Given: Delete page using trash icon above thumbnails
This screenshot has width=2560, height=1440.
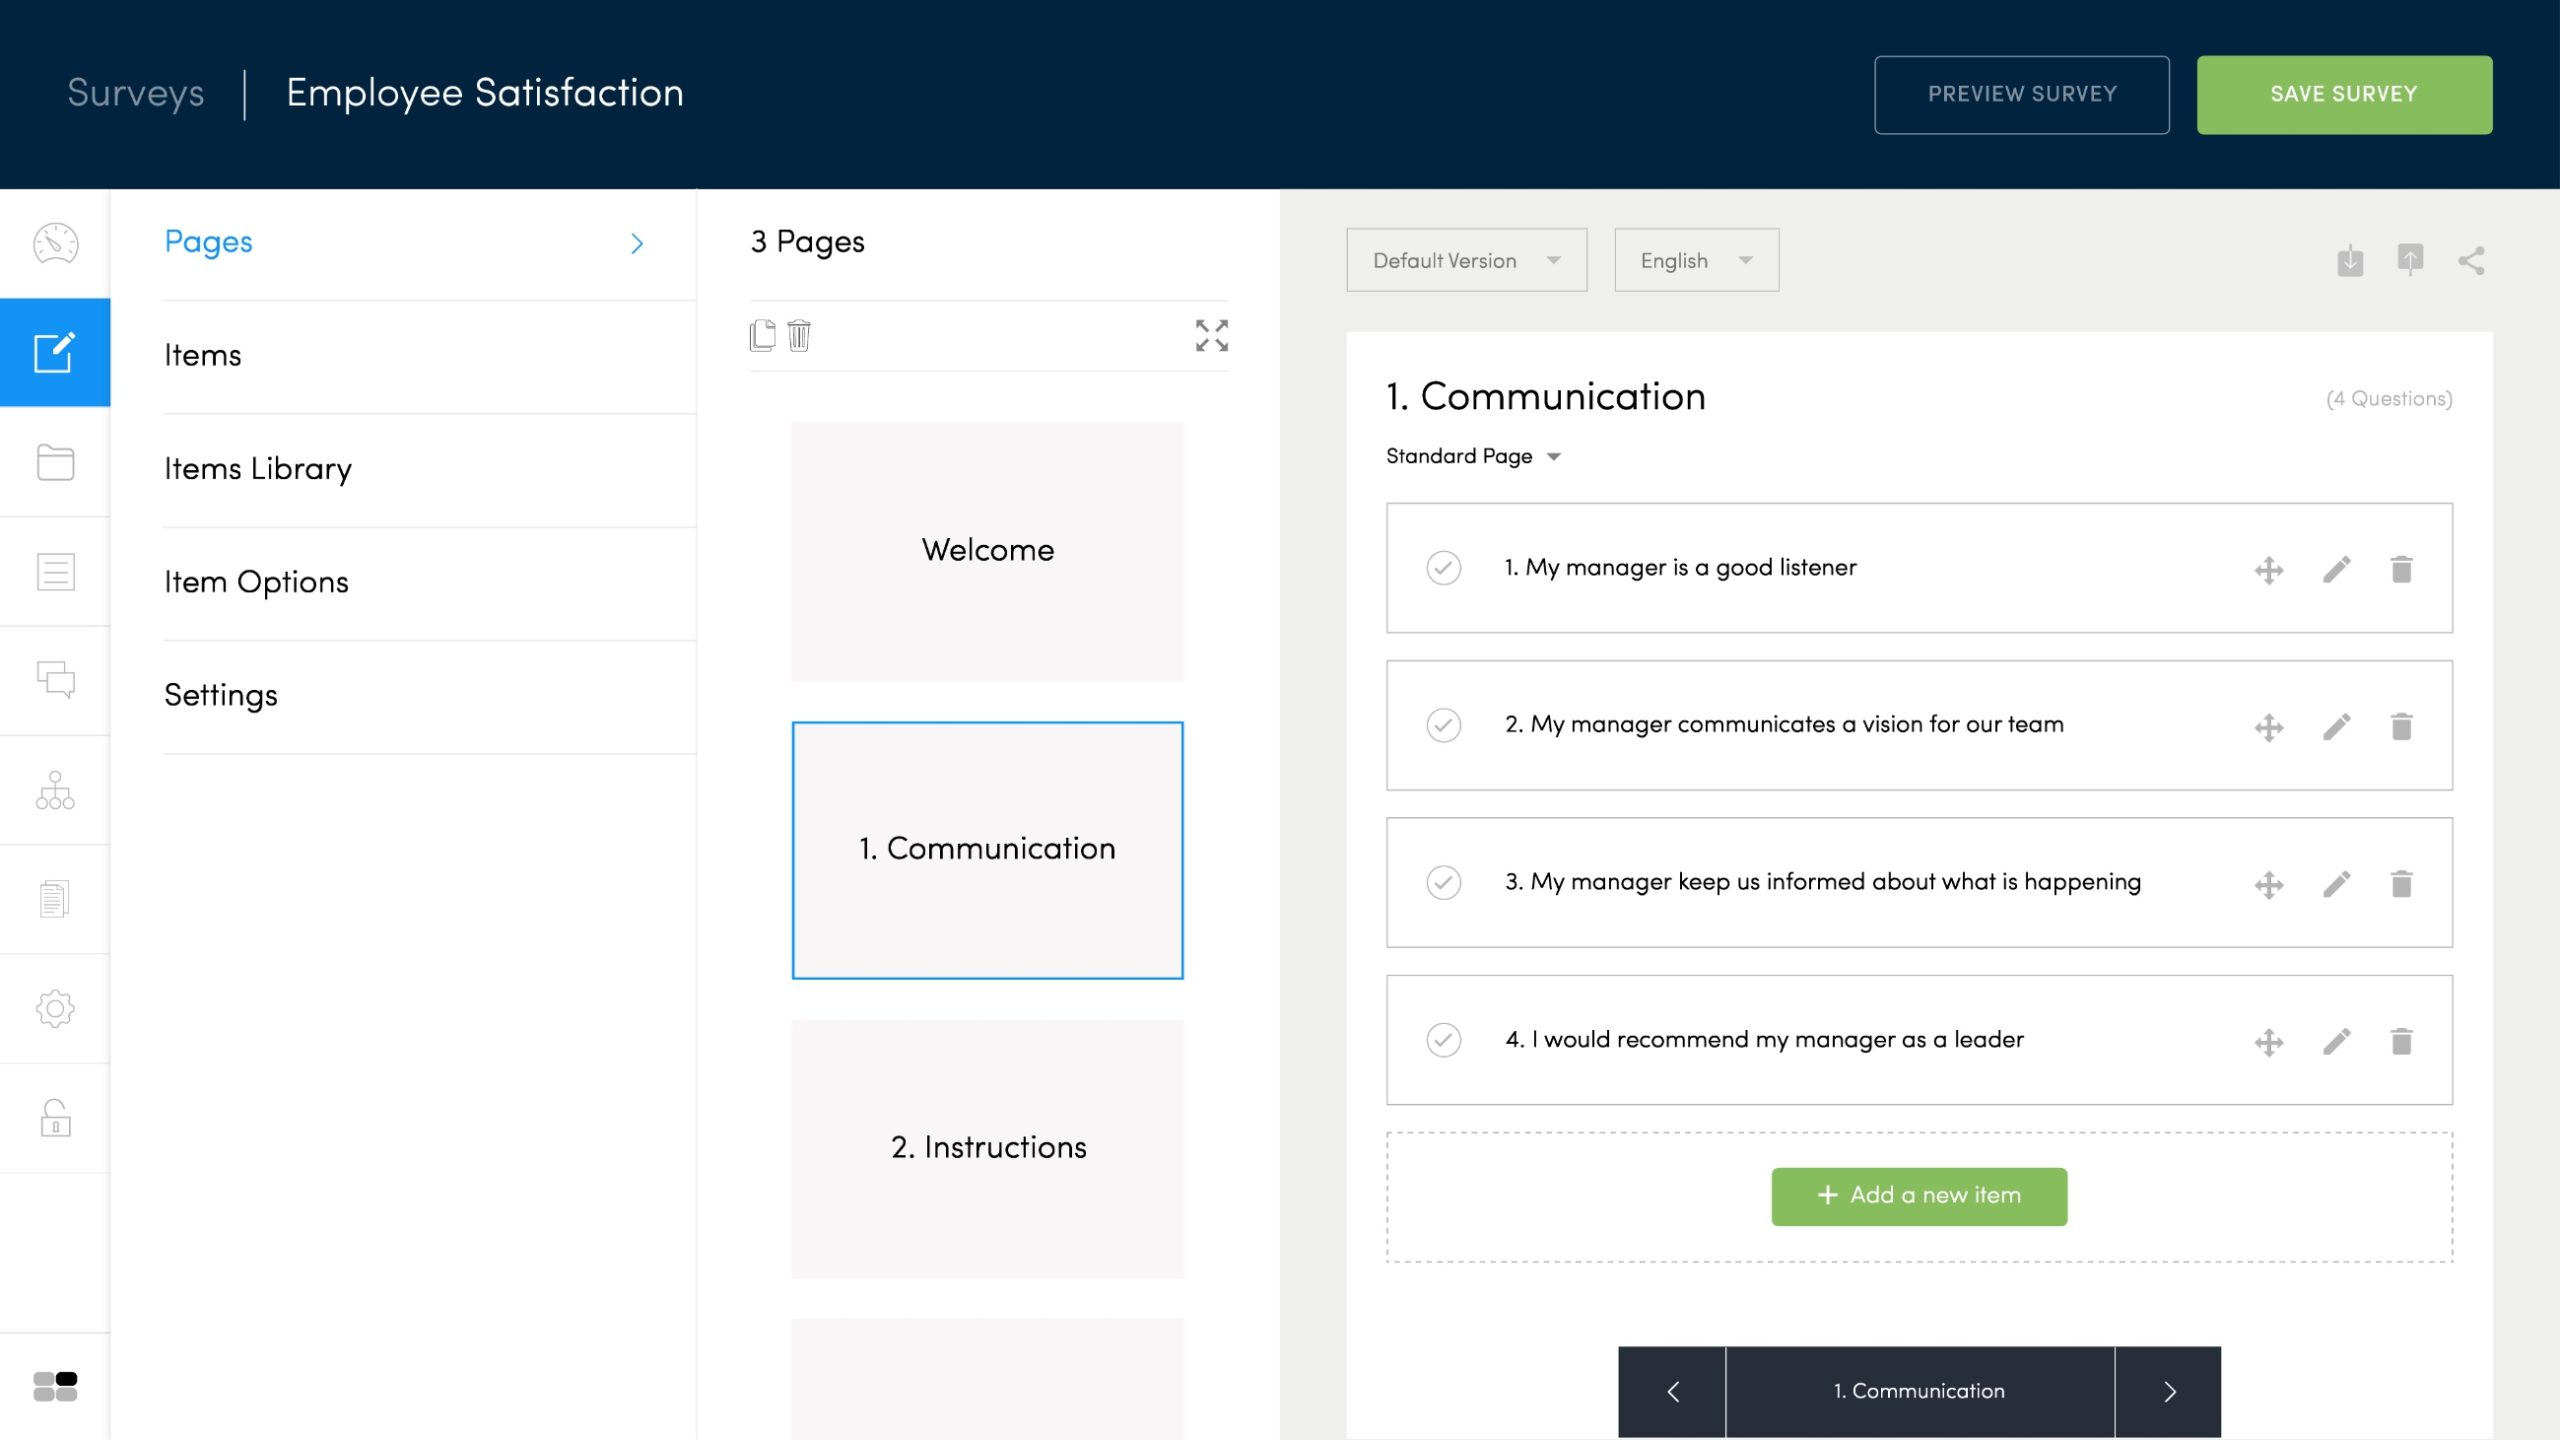Looking at the screenshot, I should pos(799,335).
